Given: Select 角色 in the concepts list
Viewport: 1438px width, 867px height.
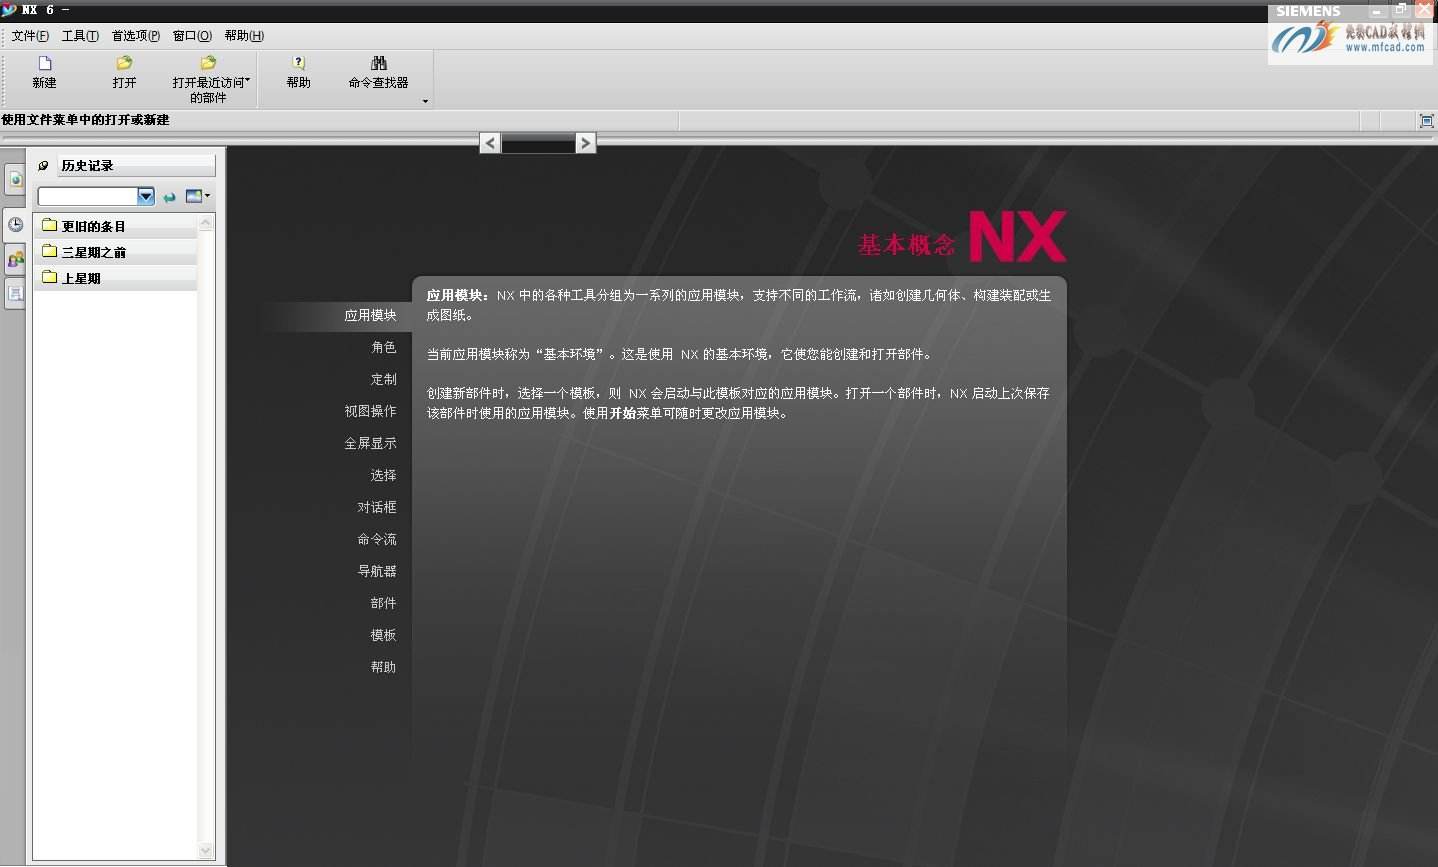Looking at the screenshot, I should [x=383, y=347].
